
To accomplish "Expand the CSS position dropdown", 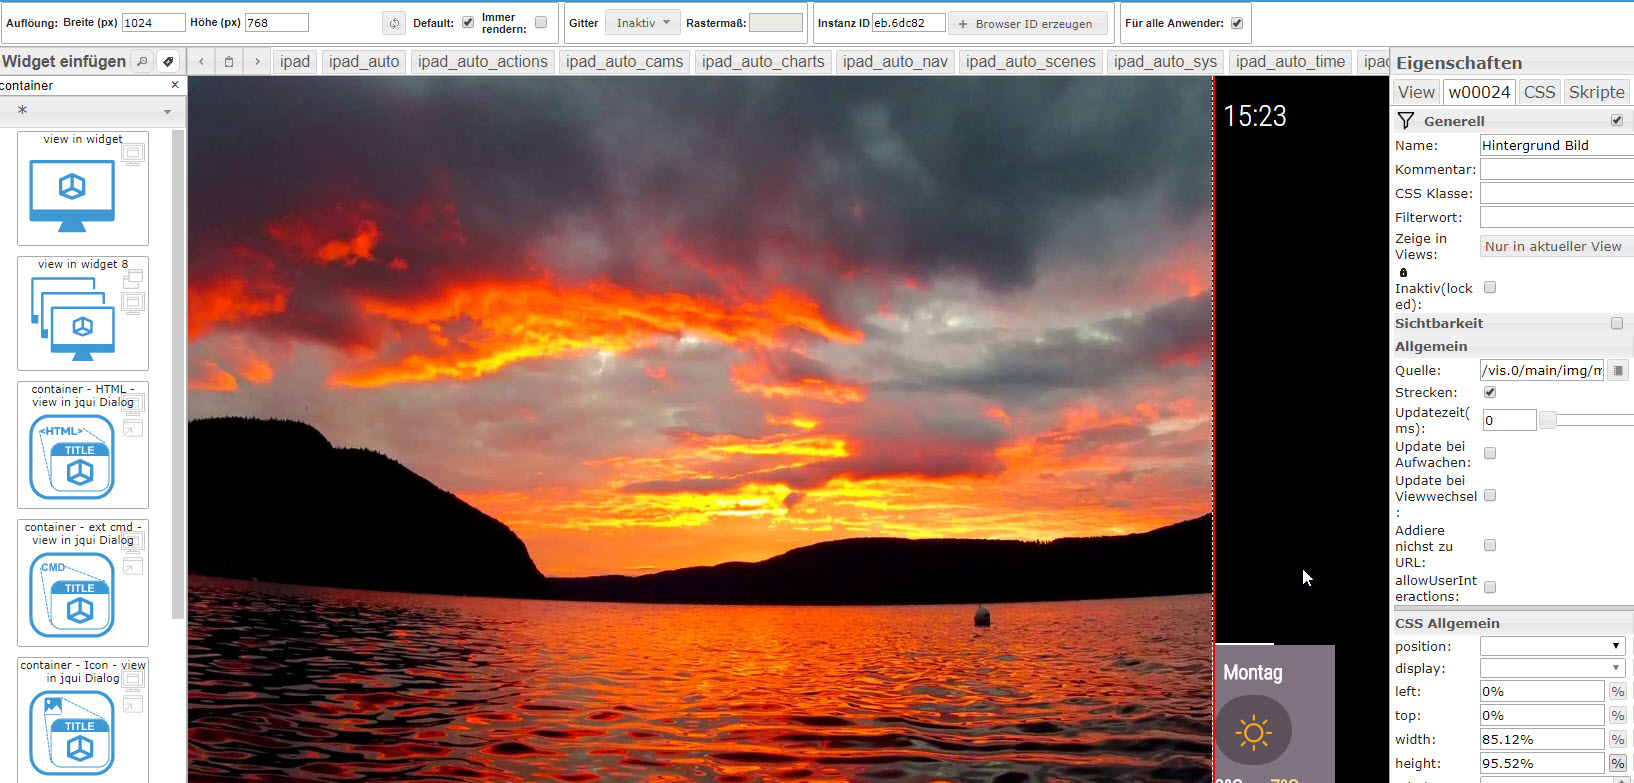I will click(1553, 646).
